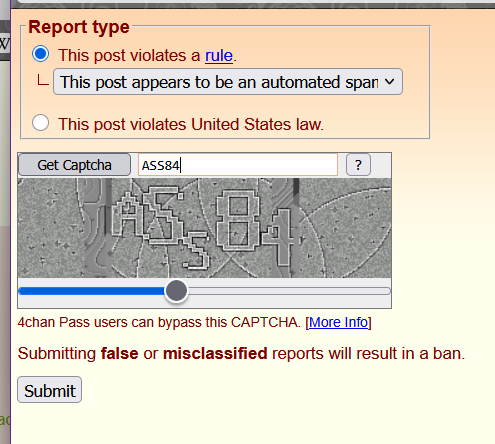Click the question mark captcha help button
The height and width of the screenshot is (444, 495).
click(x=358, y=165)
